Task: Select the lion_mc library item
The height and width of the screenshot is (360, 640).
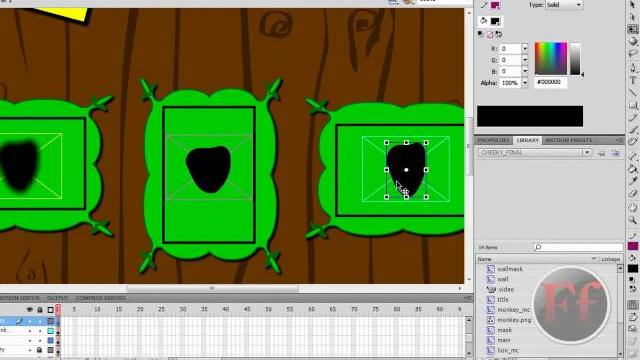Action: click(508, 350)
